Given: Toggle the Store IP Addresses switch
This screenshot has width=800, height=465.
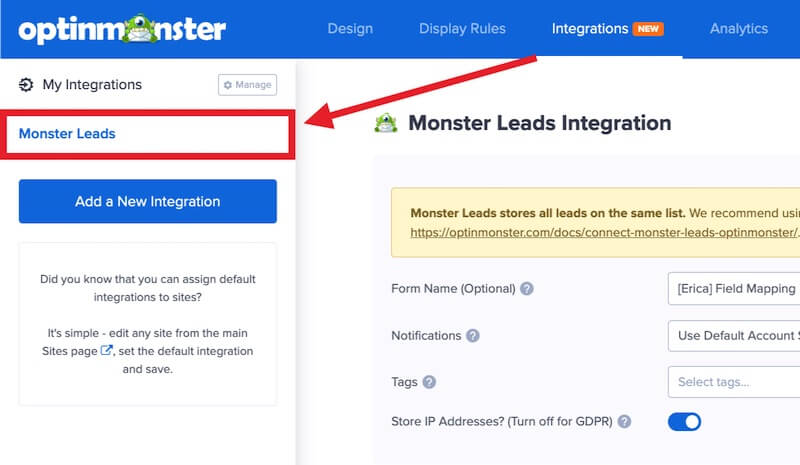Looking at the screenshot, I should [684, 422].
